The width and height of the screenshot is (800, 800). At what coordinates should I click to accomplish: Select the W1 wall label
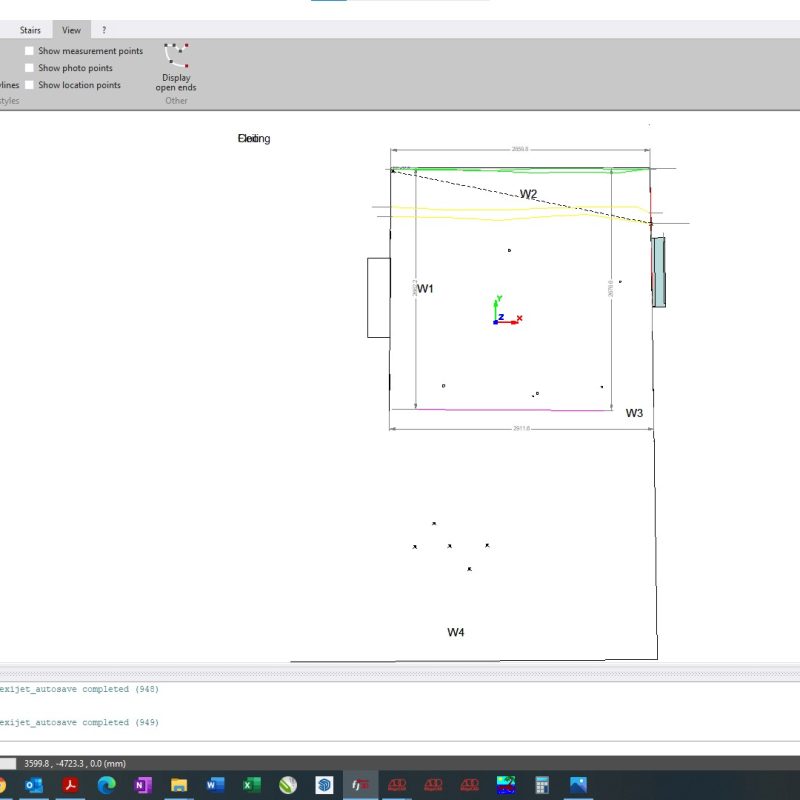[x=426, y=289]
